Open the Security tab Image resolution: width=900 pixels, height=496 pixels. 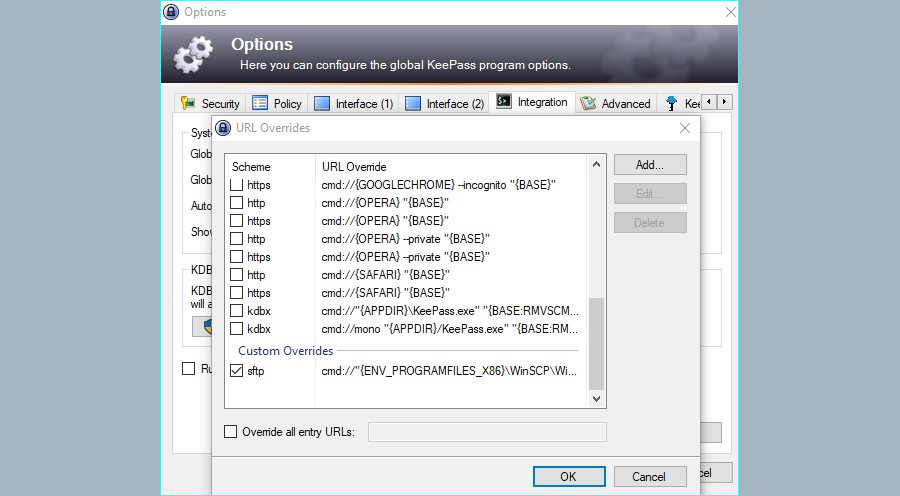point(211,103)
